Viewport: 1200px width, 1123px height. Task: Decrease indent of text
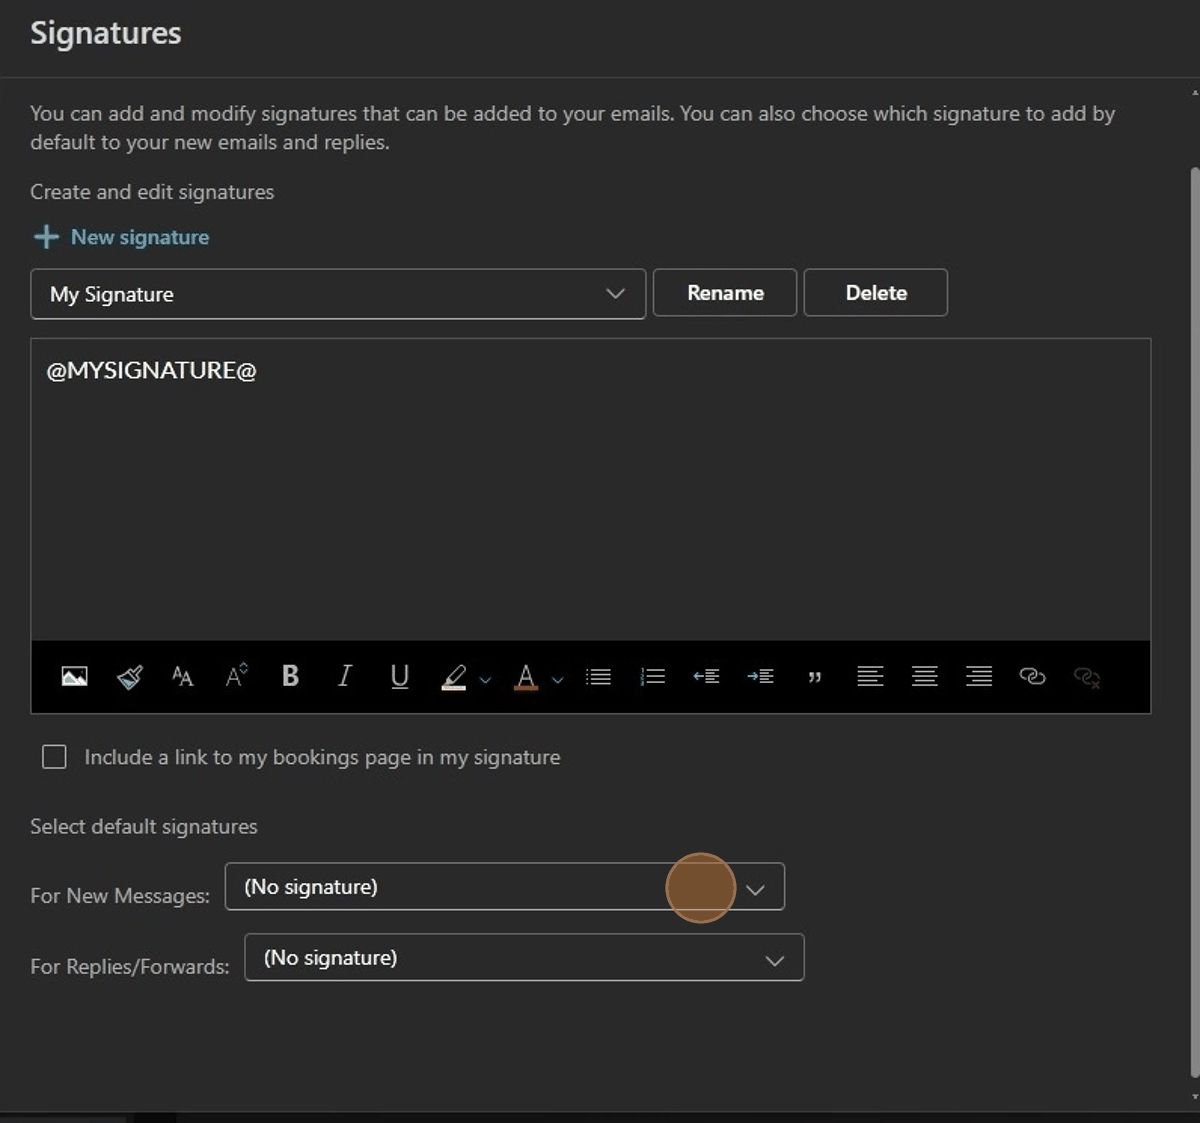(706, 677)
